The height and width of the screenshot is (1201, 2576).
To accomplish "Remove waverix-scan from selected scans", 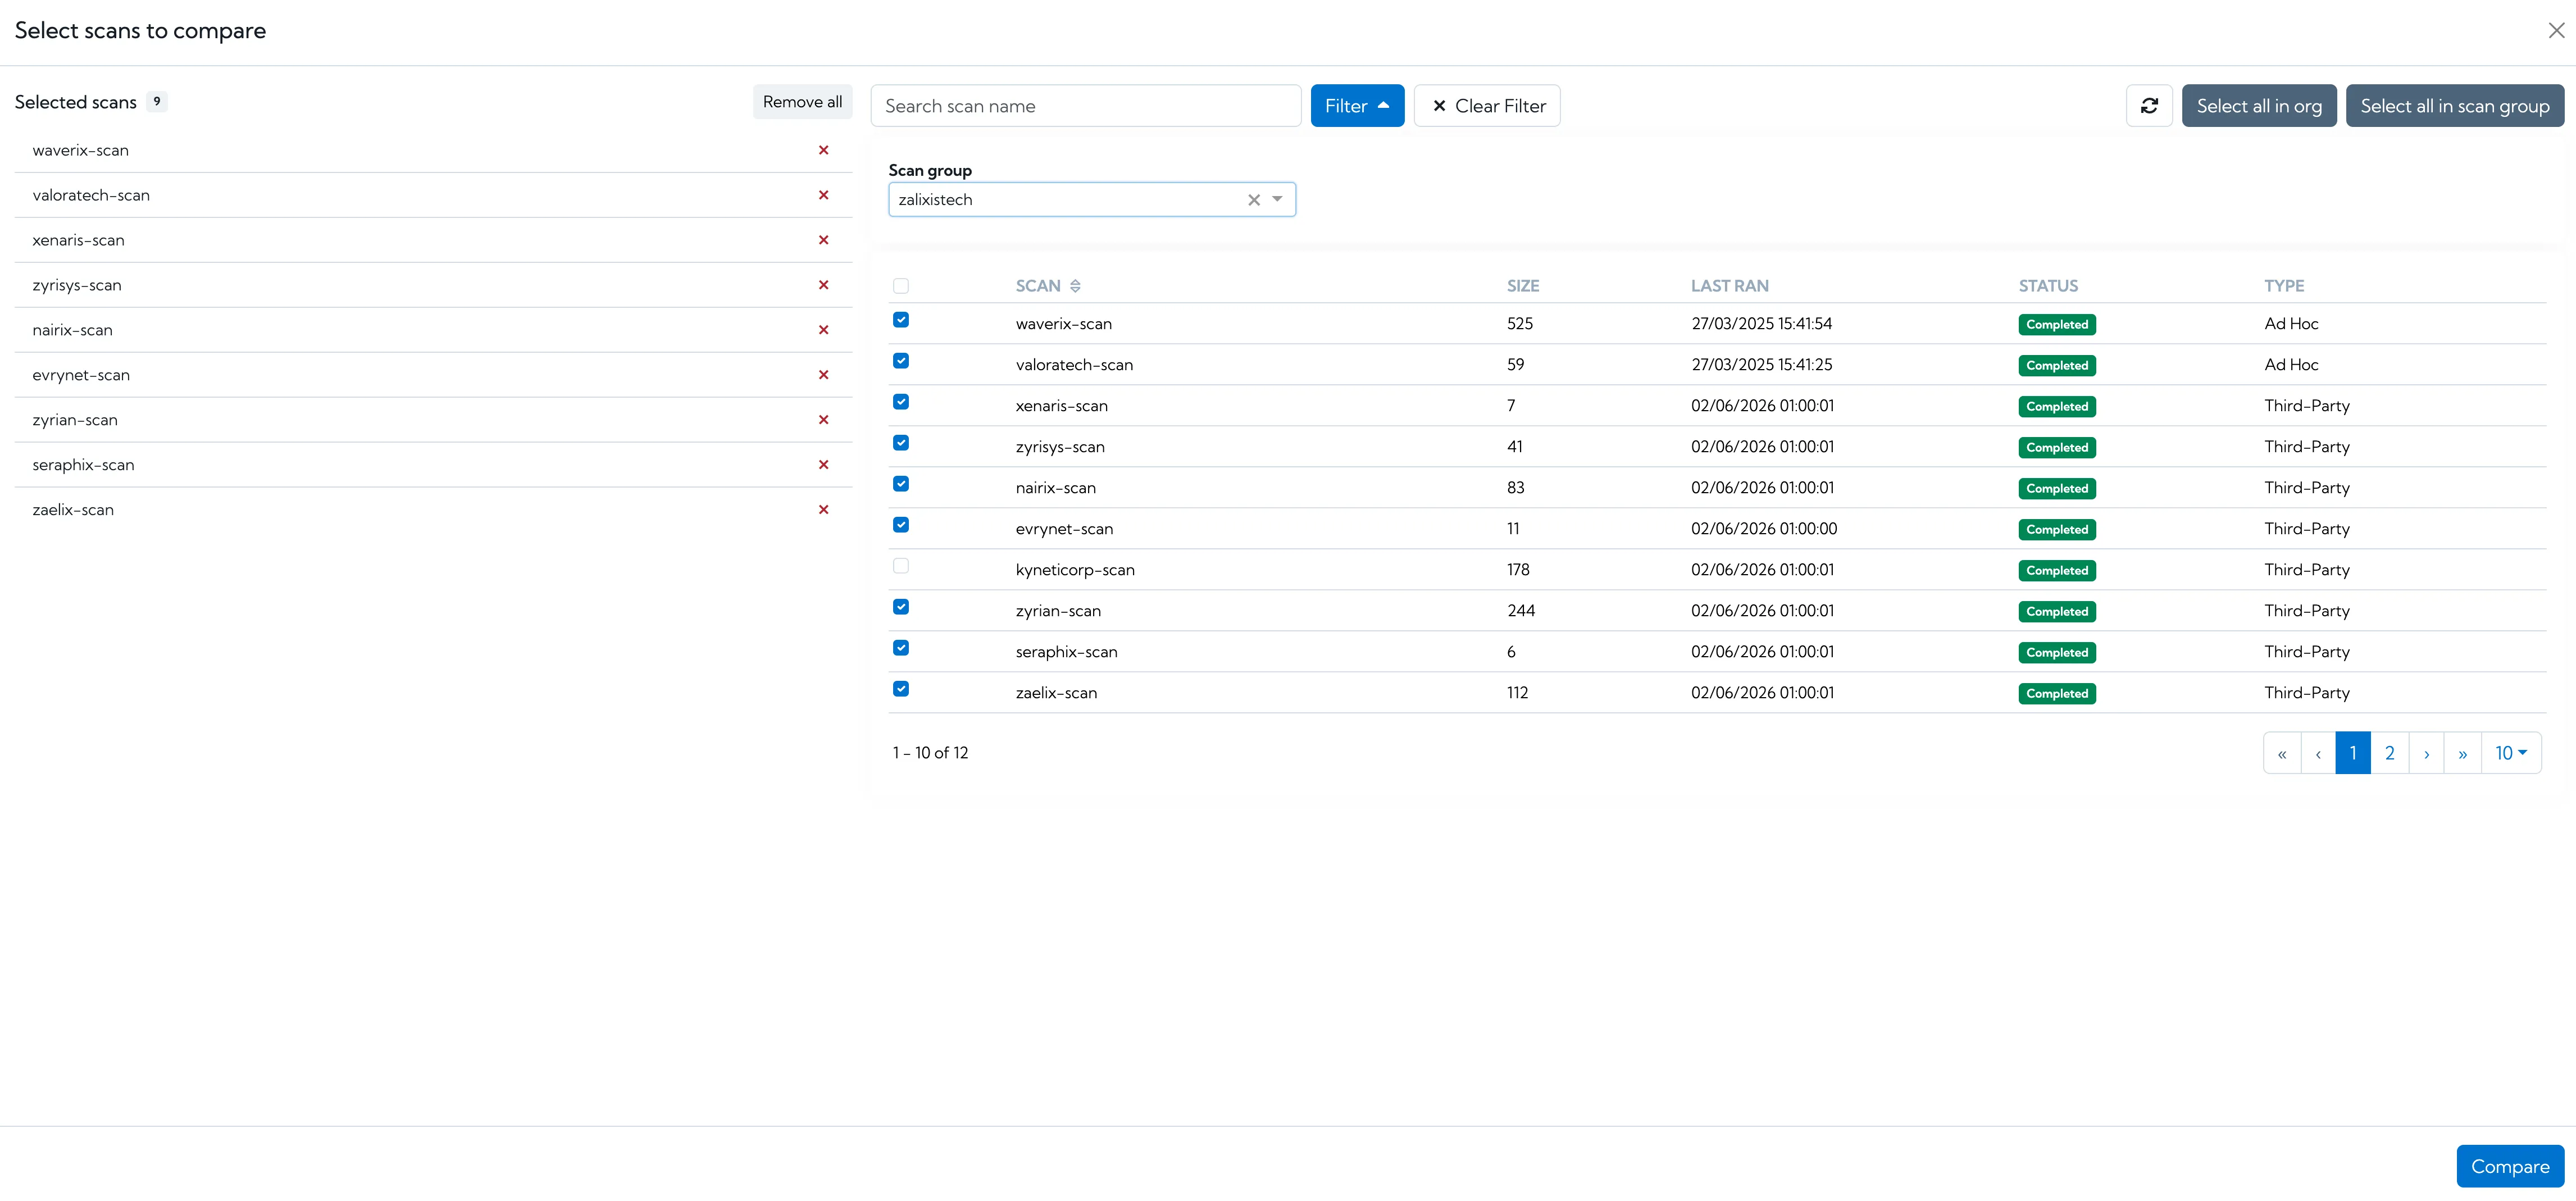I will pos(823,150).
